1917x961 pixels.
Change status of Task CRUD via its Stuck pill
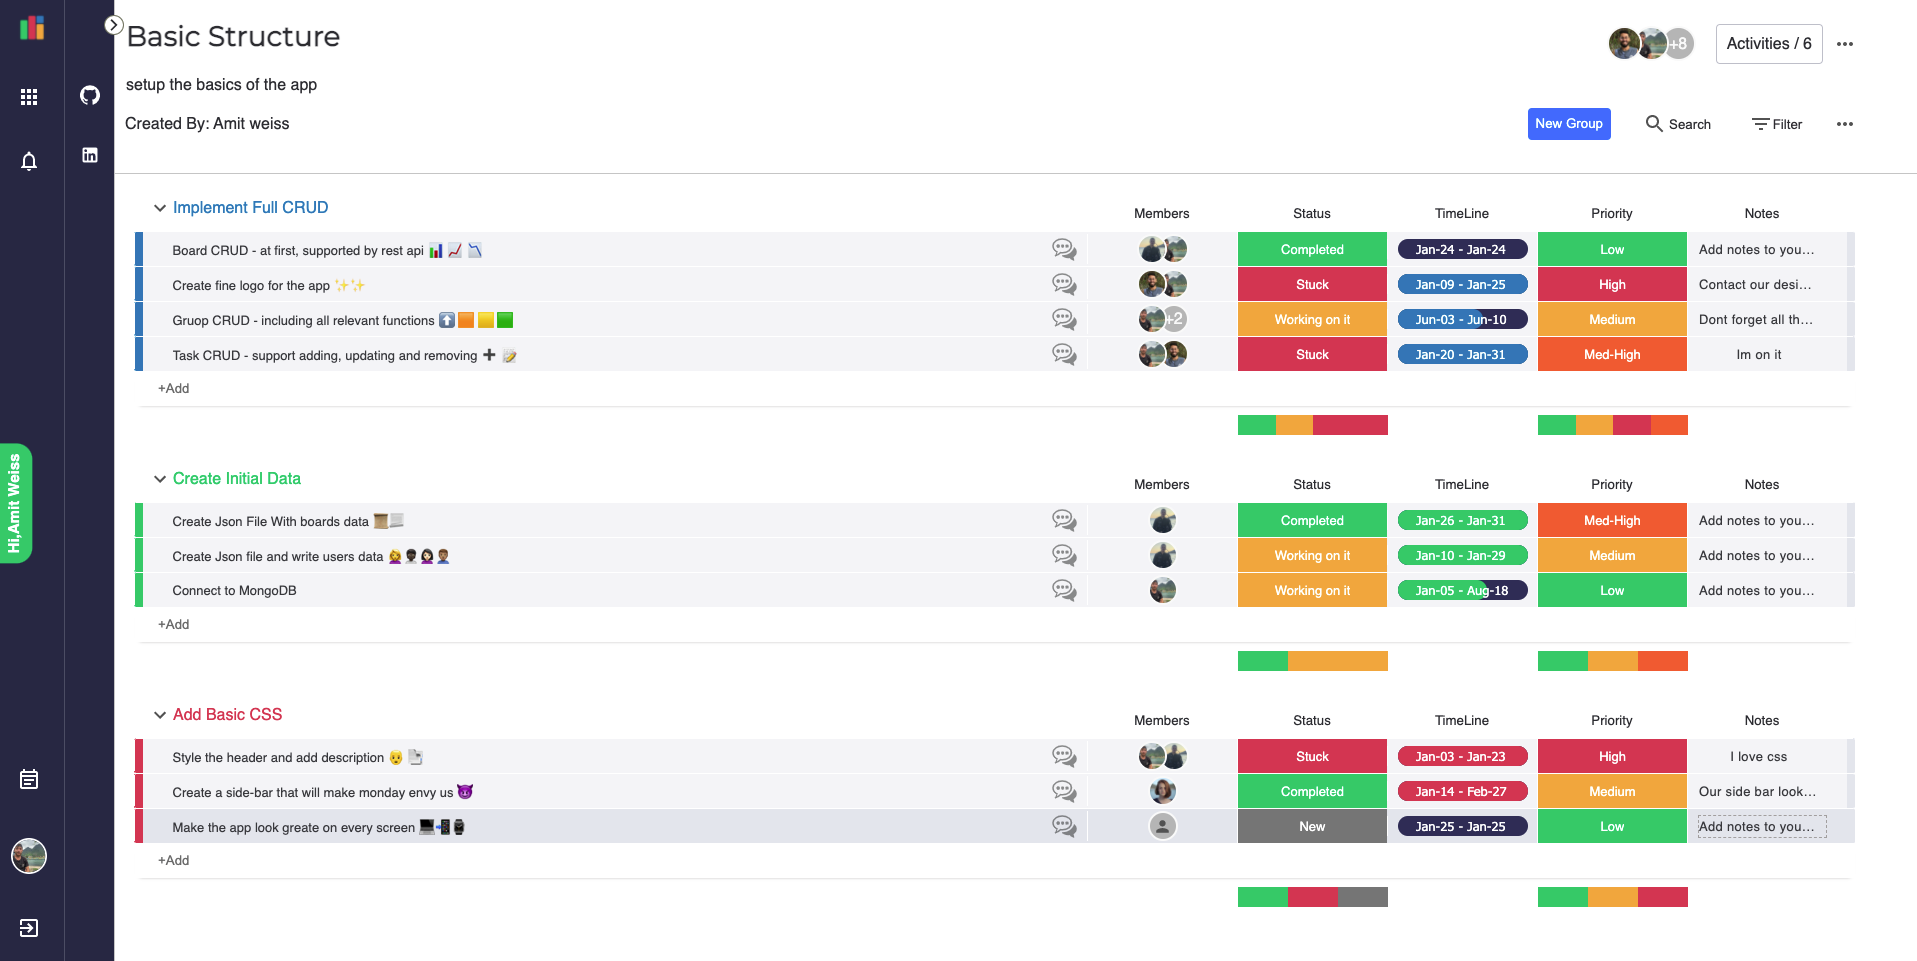point(1311,354)
